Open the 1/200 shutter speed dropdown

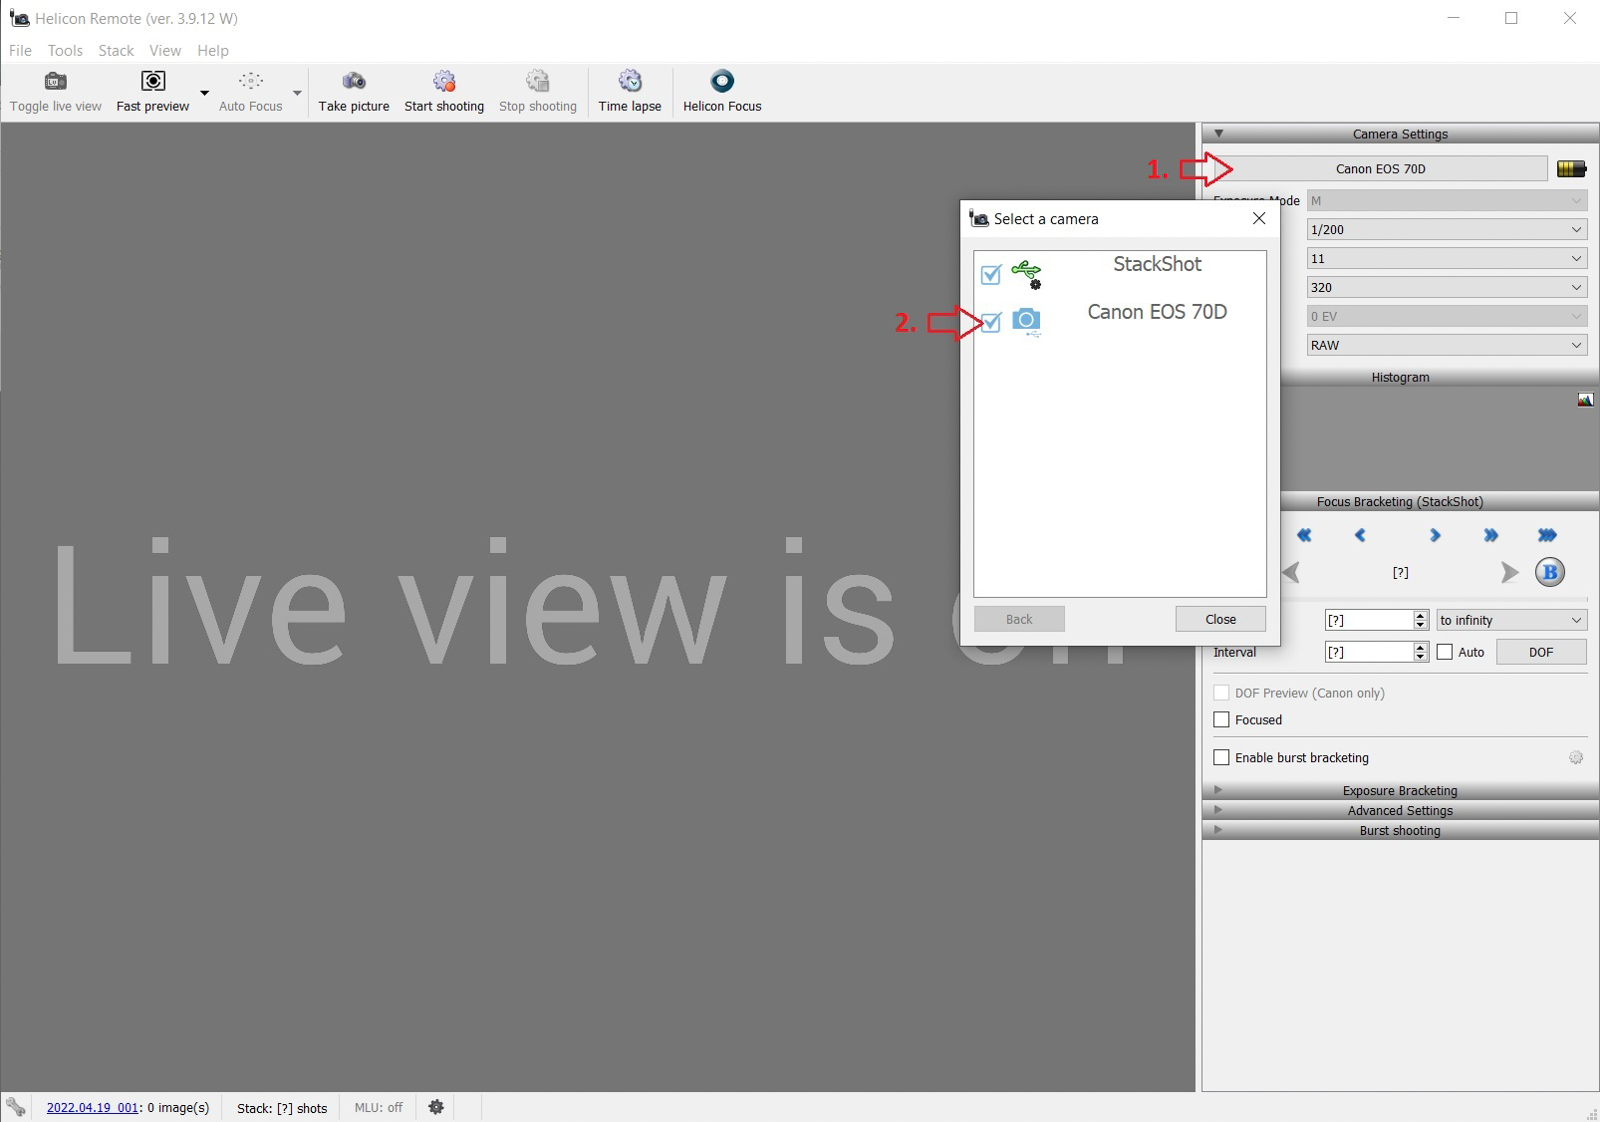tap(1446, 230)
